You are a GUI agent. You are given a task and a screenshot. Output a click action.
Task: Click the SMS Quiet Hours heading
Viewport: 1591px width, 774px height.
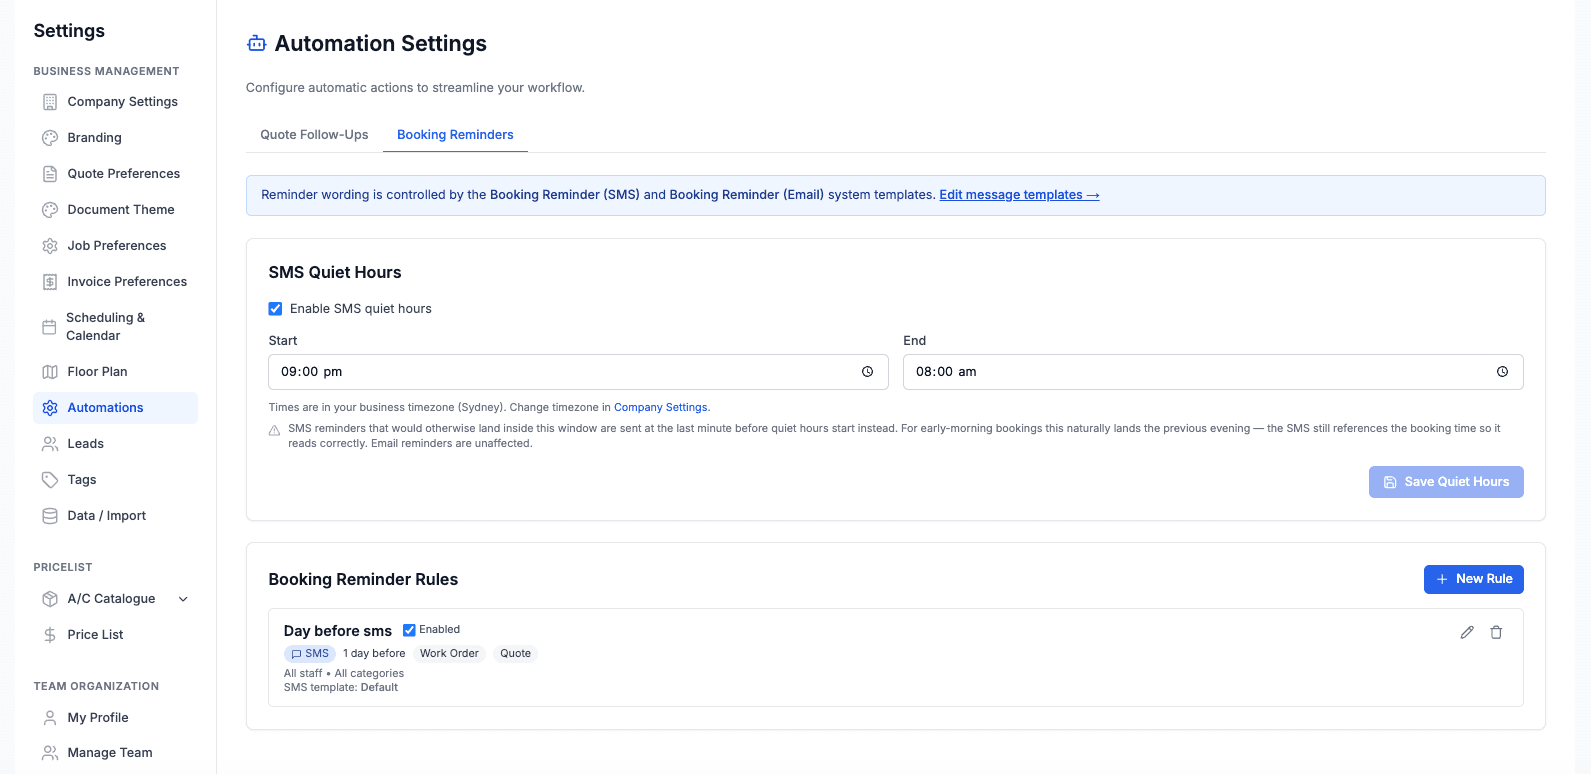coord(335,273)
